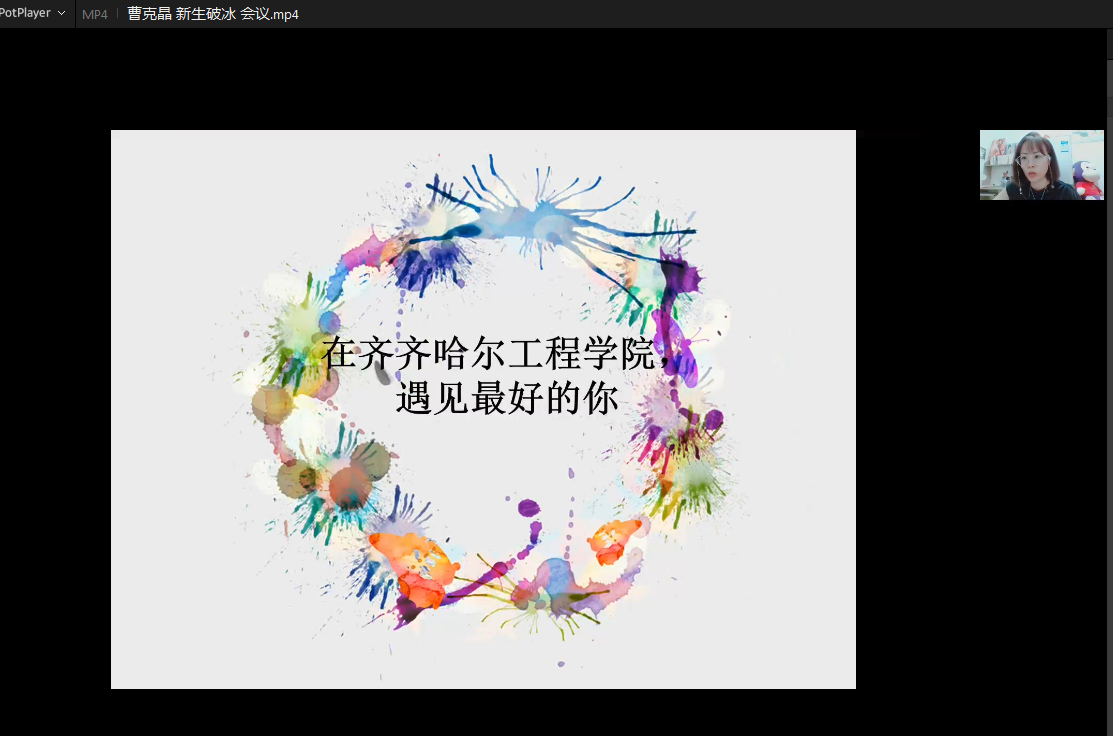Click the black area below the slide
The image size is (1113, 736).
click(480, 712)
